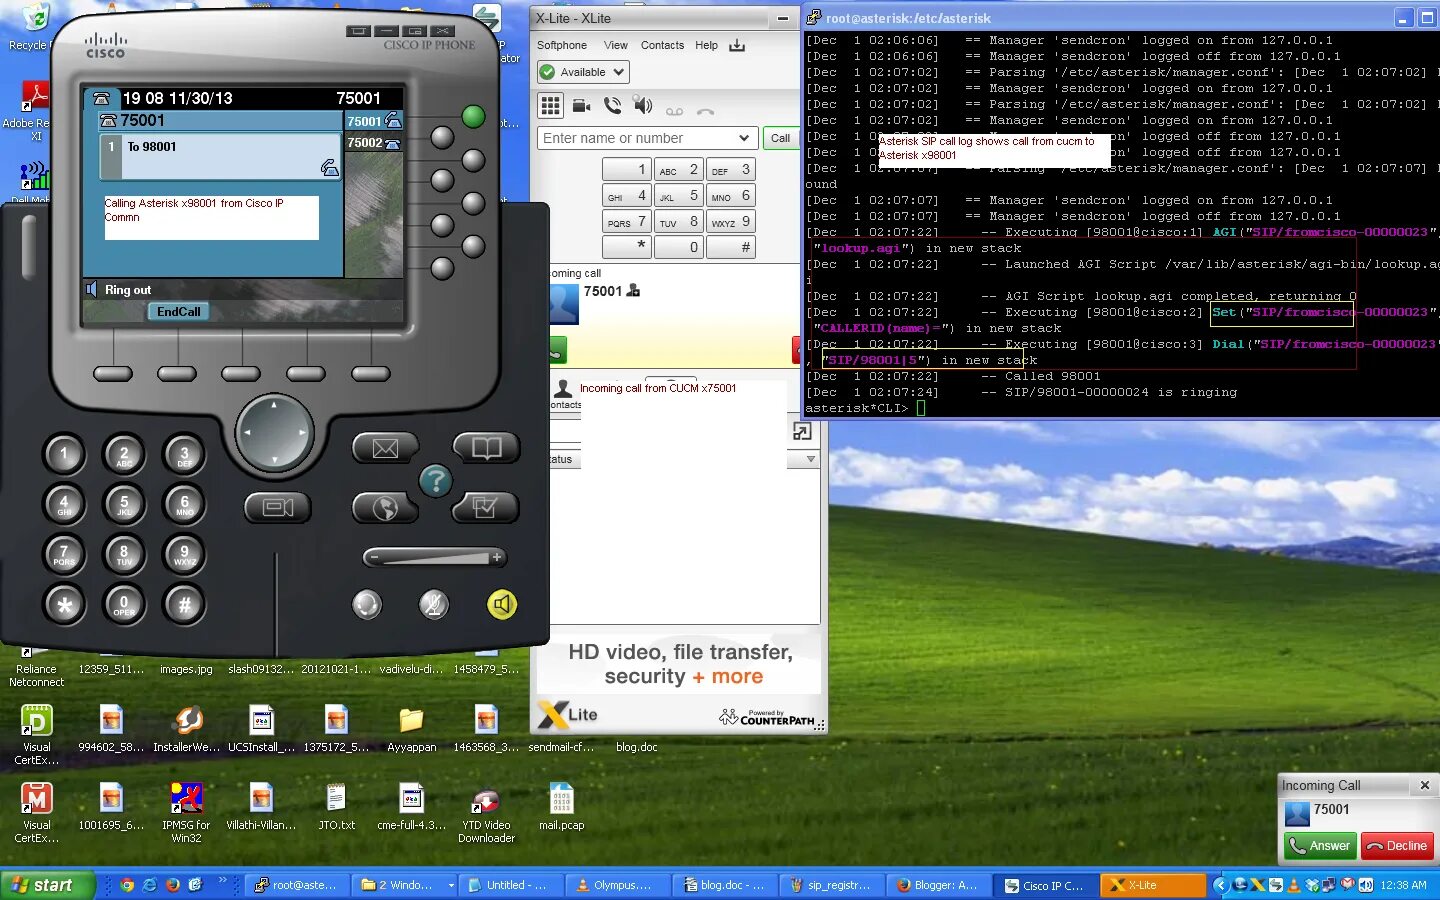Open the JTO.txt desktop file
Viewport: 1440px width, 900px height.
pyautogui.click(x=336, y=807)
